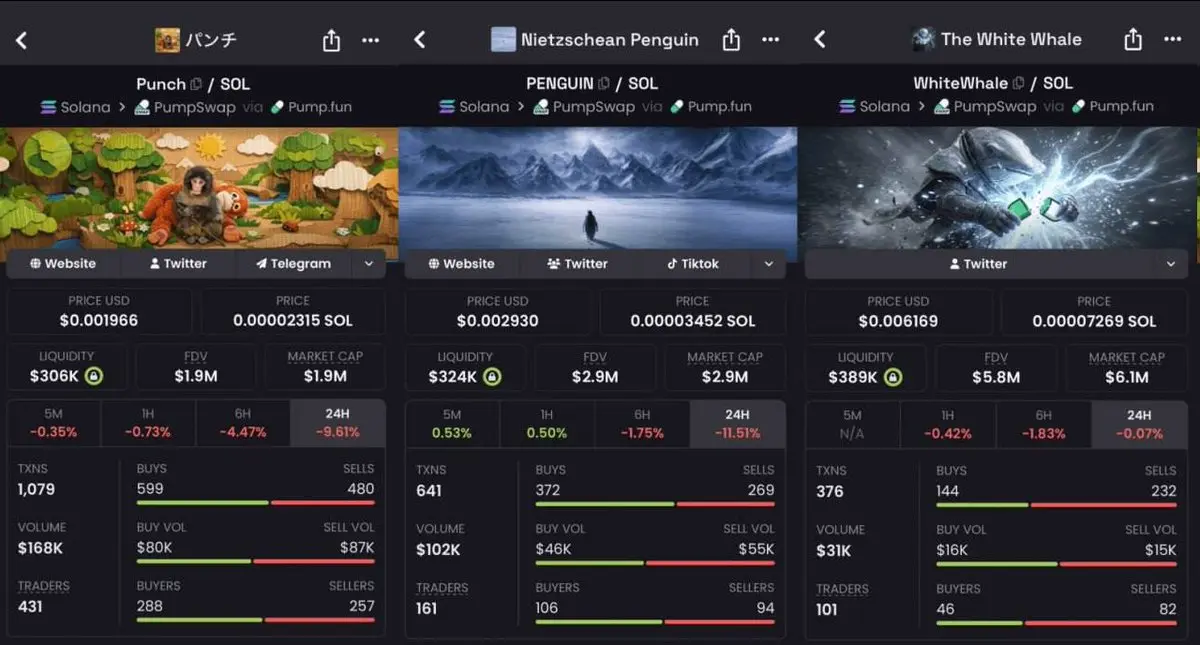Click The White Whale avatar icon
The height and width of the screenshot is (645, 1200).
tap(924, 40)
